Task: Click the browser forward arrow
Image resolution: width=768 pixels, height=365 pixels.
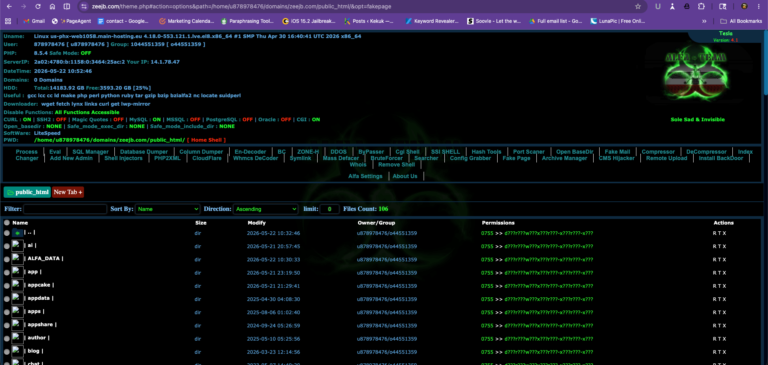Action: (x=24, y=7)
